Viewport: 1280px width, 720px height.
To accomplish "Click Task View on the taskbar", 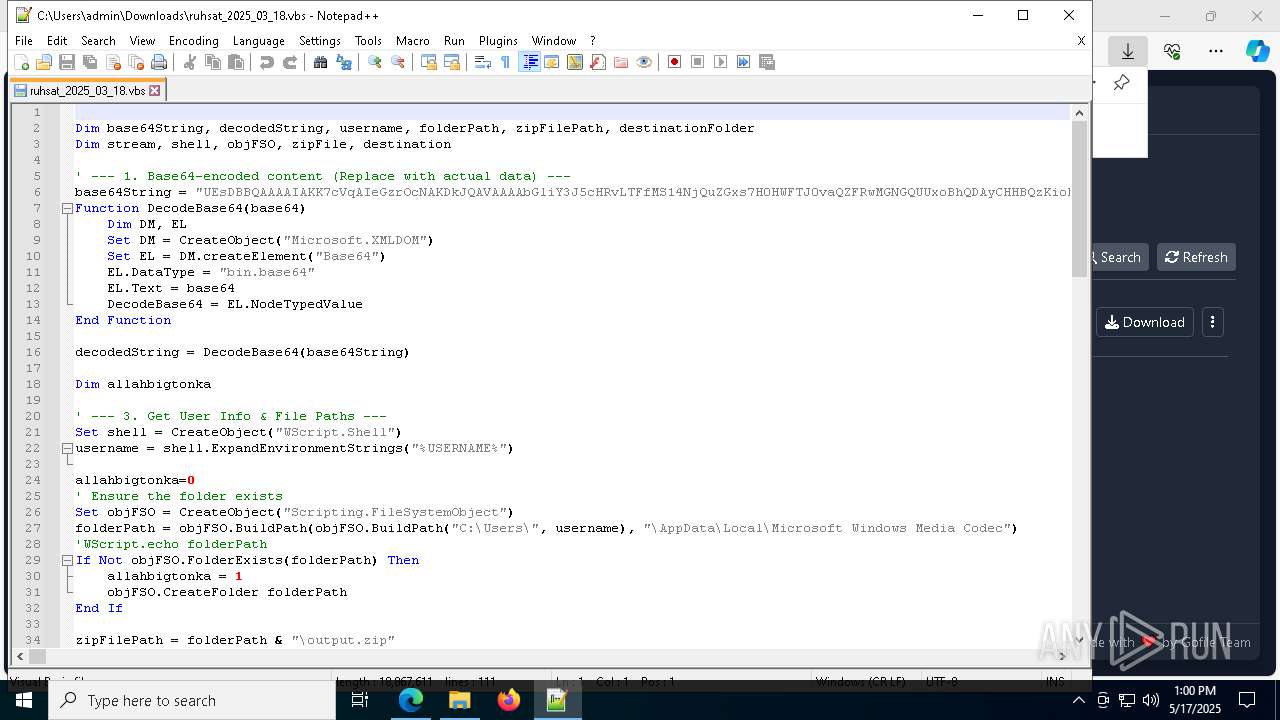I will [x=360, y=700].
